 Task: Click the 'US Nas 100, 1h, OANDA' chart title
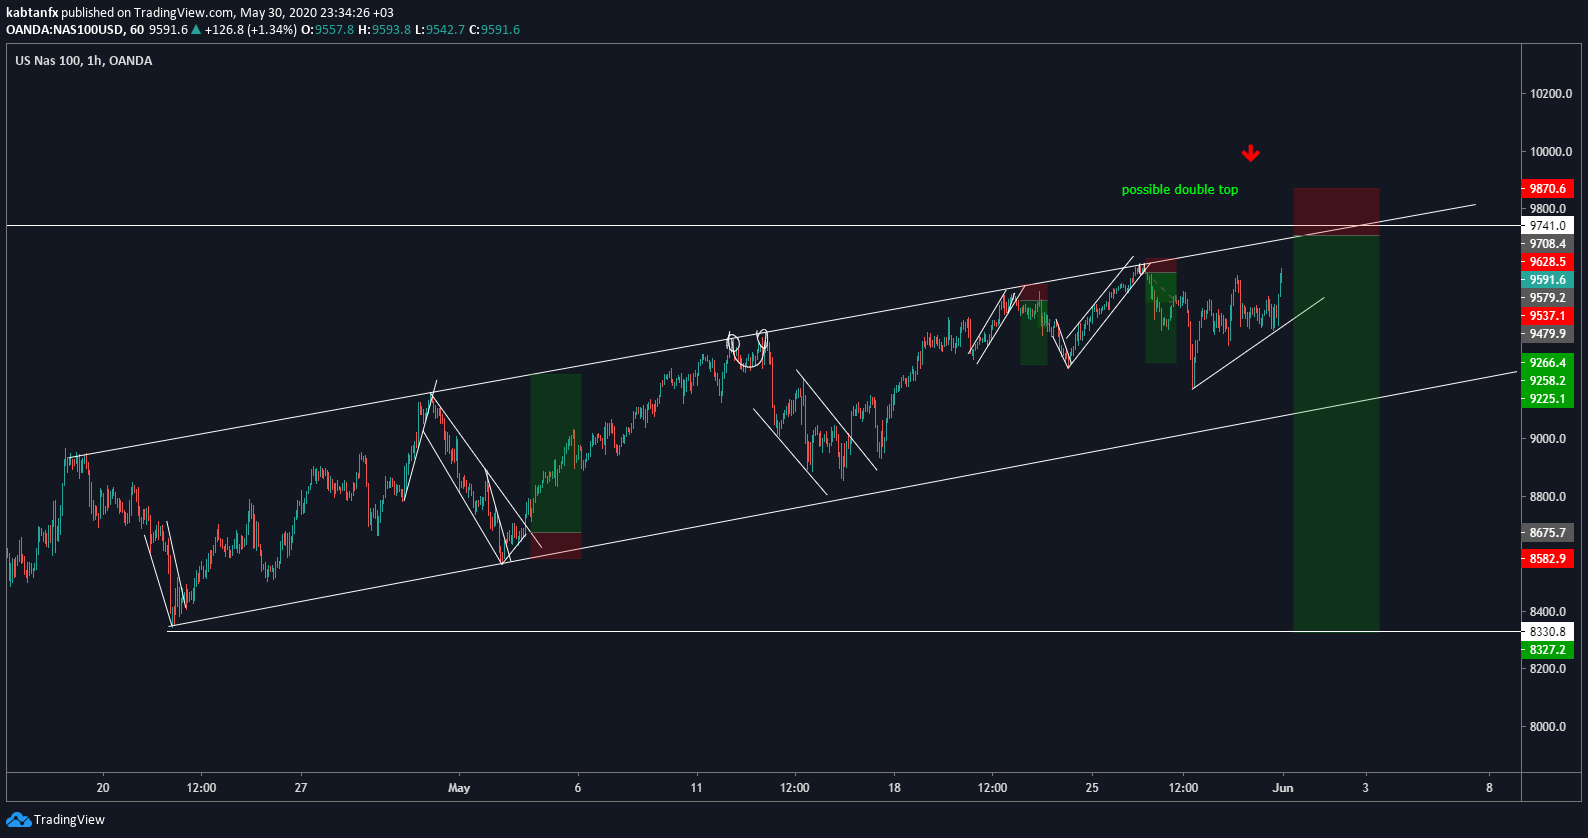click(x=84, y=61)
